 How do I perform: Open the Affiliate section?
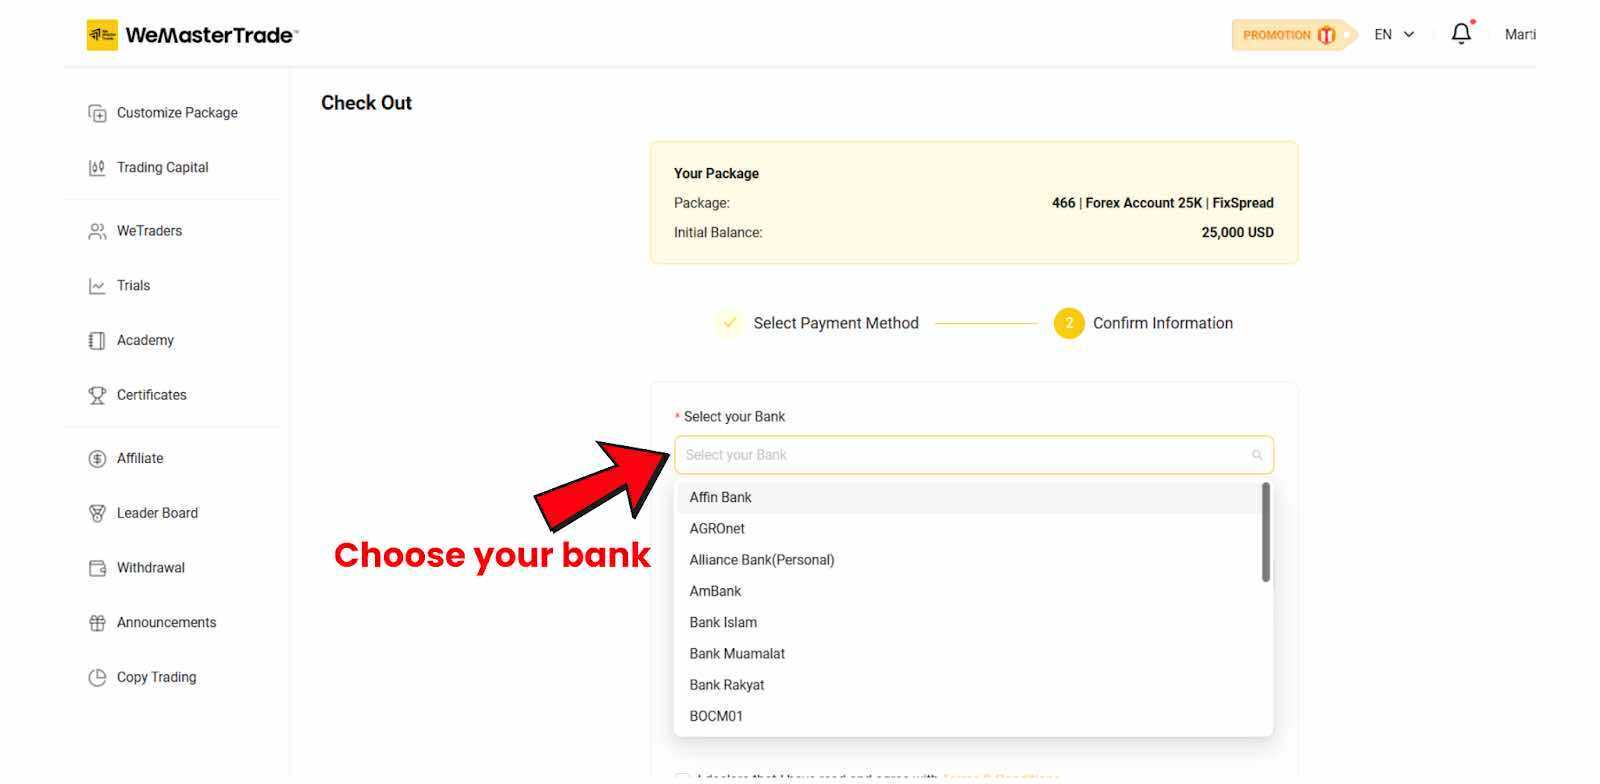click(140, 458)
